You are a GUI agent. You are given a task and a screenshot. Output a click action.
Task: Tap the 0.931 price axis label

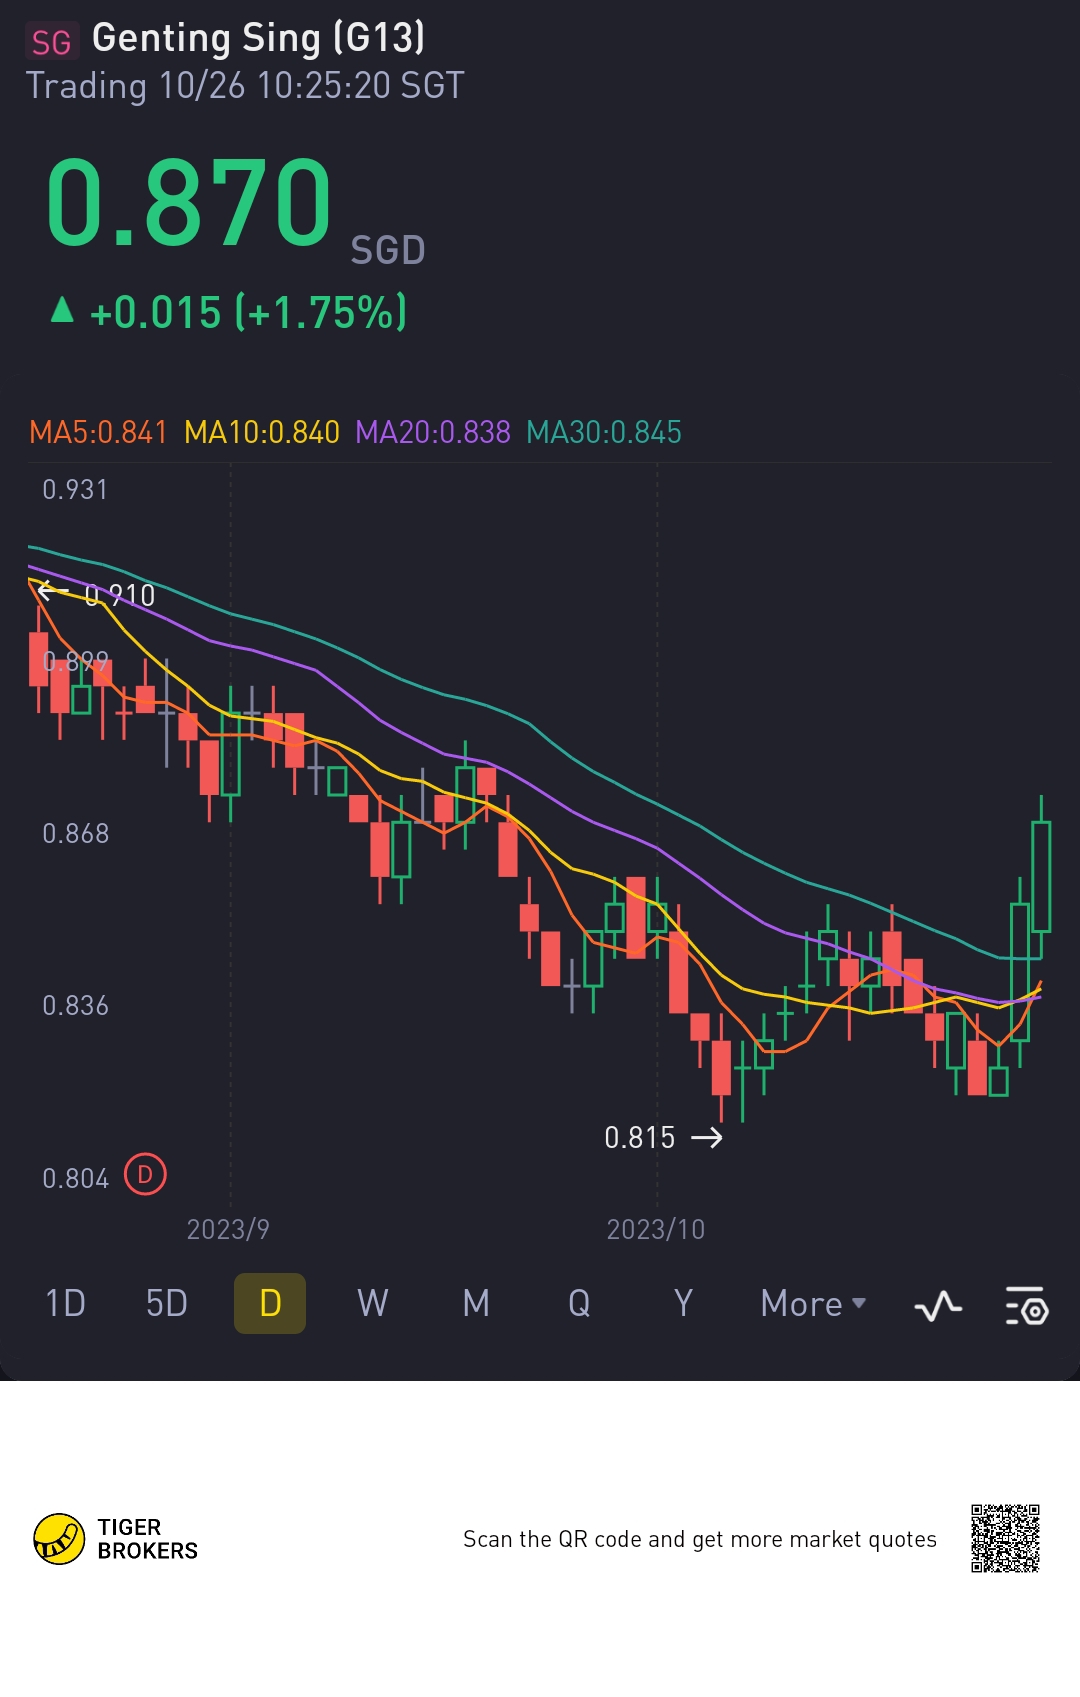point(75,489)
